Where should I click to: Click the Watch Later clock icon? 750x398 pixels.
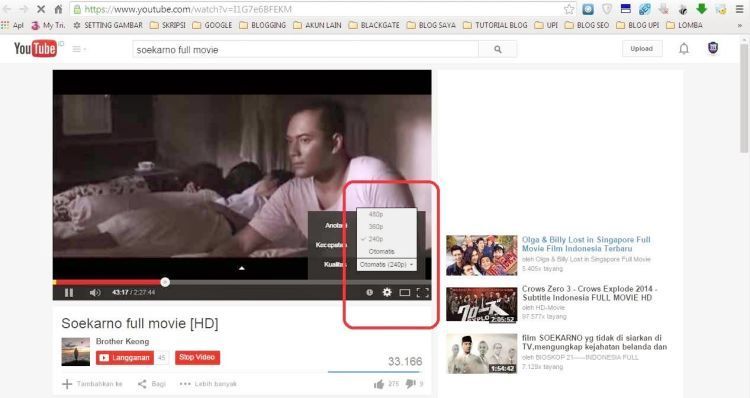[369, 292]
